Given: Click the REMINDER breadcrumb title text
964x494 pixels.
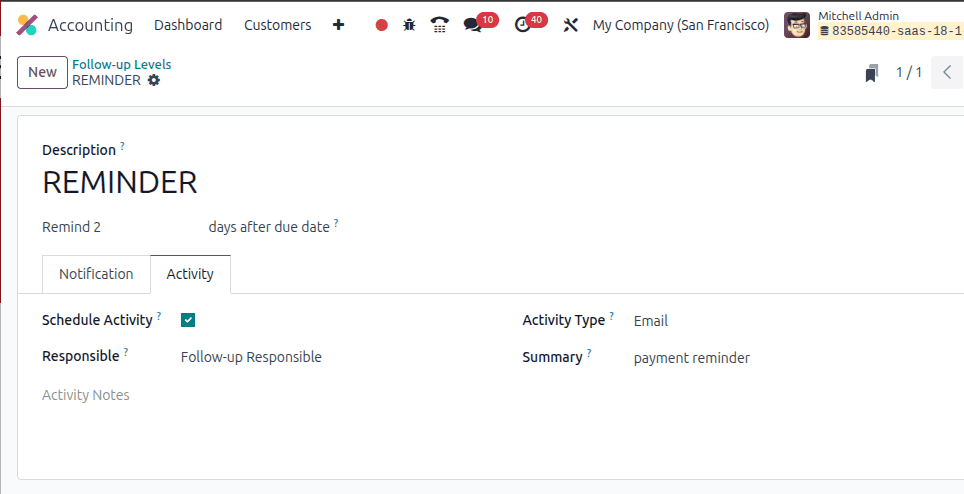Looking at the screenshot, I should click(x=106, y=80).
